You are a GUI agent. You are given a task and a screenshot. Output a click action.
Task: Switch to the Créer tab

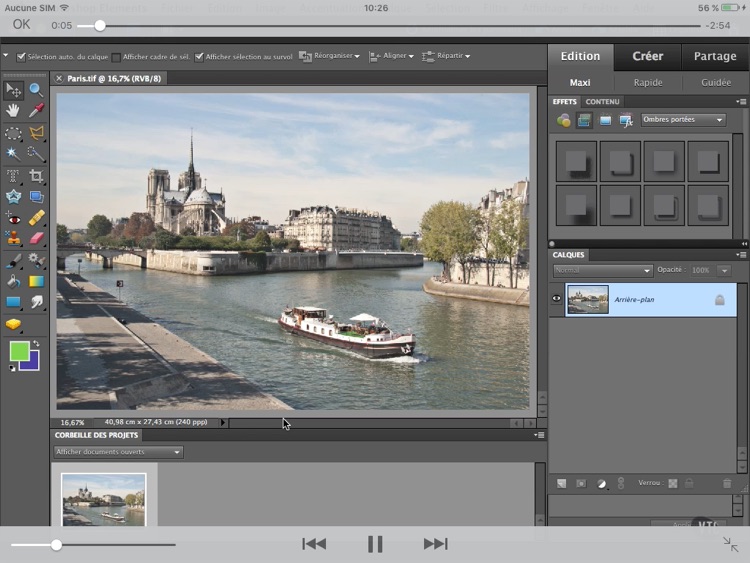coord(648,56)
